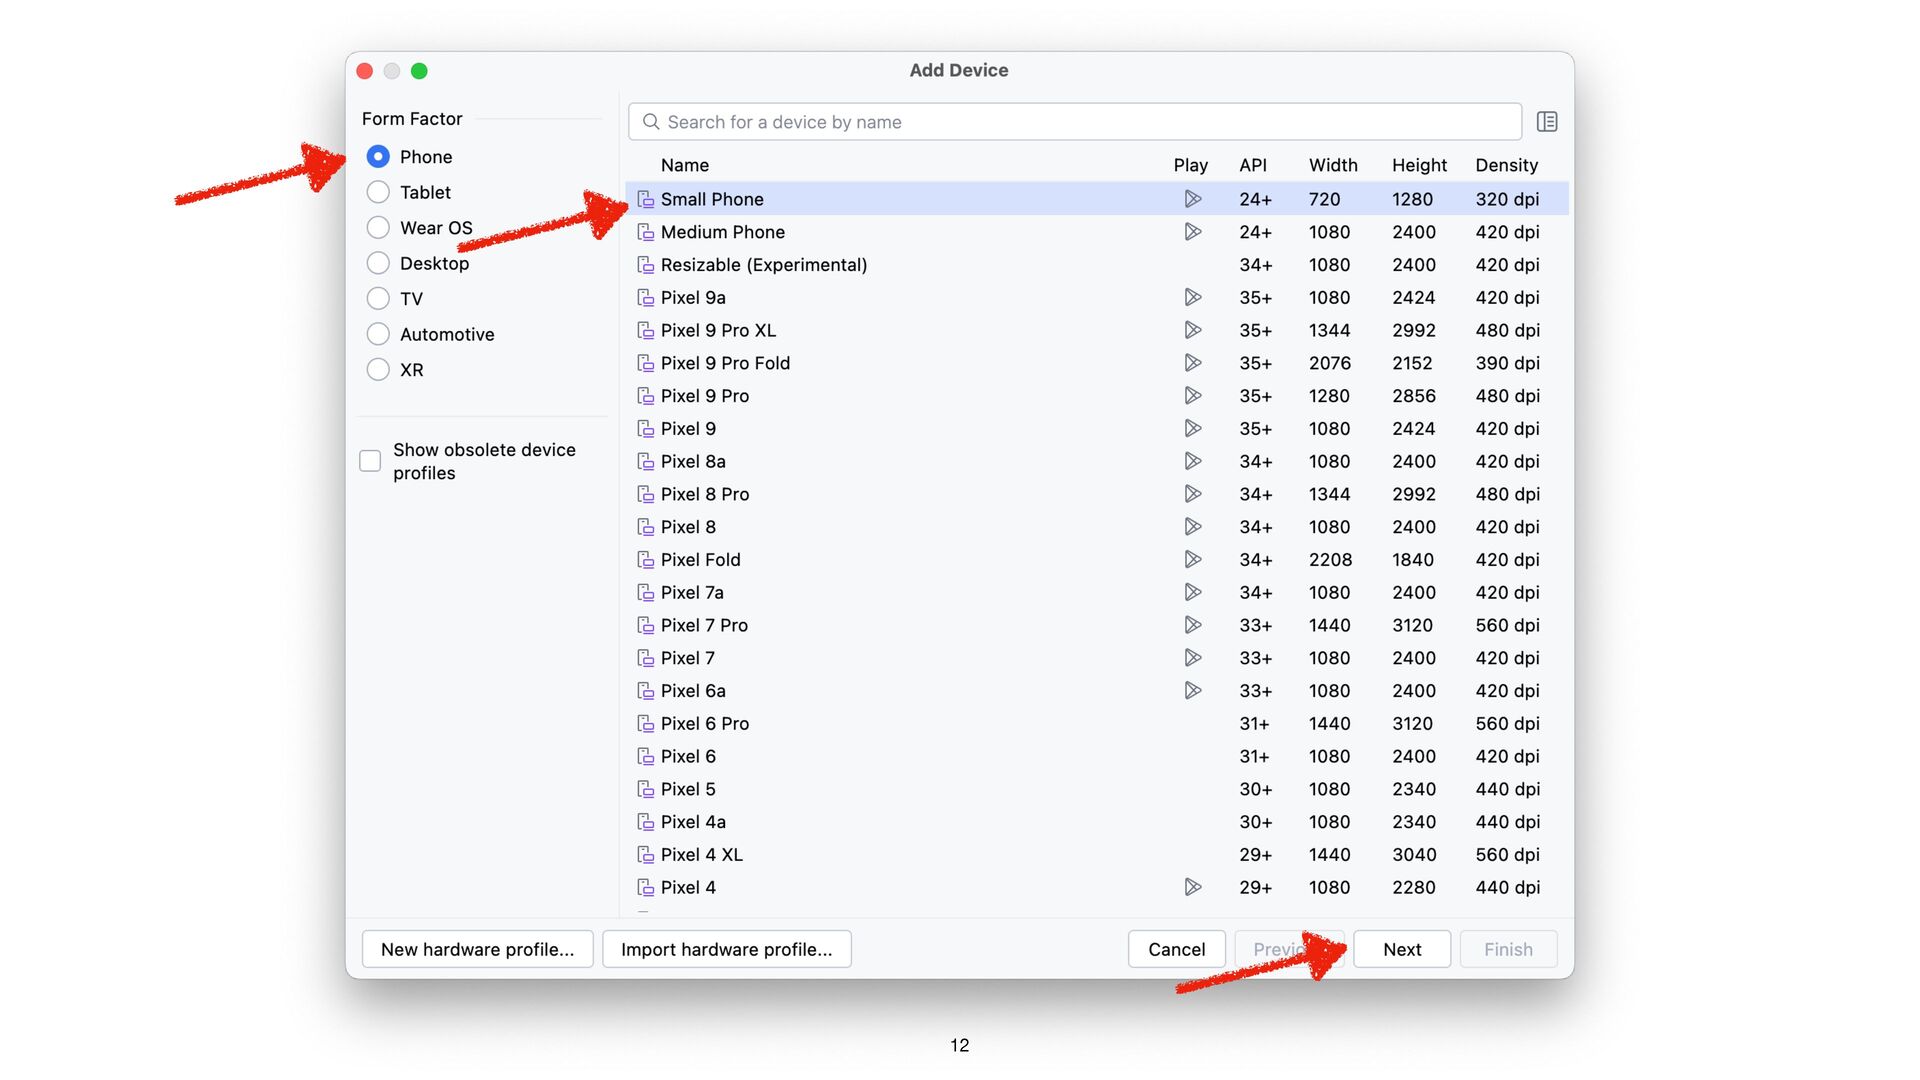Click the Resizable (Experimental) device icon
Image resolution: width=1920 pixels, height=1080 pixels.
[646, 266]
